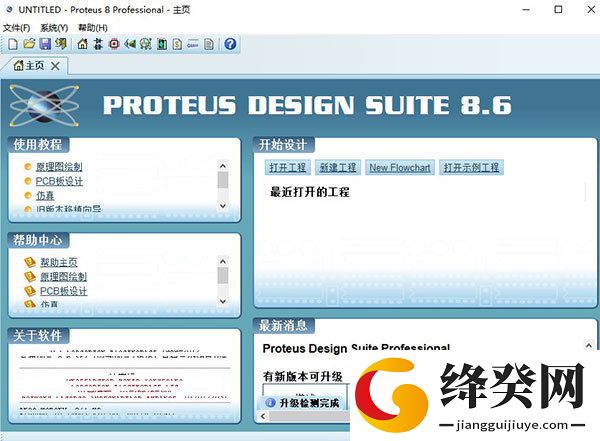Click the 新建工程 button
This screenshot has height=441, width=600.
(x=338, y=168)
